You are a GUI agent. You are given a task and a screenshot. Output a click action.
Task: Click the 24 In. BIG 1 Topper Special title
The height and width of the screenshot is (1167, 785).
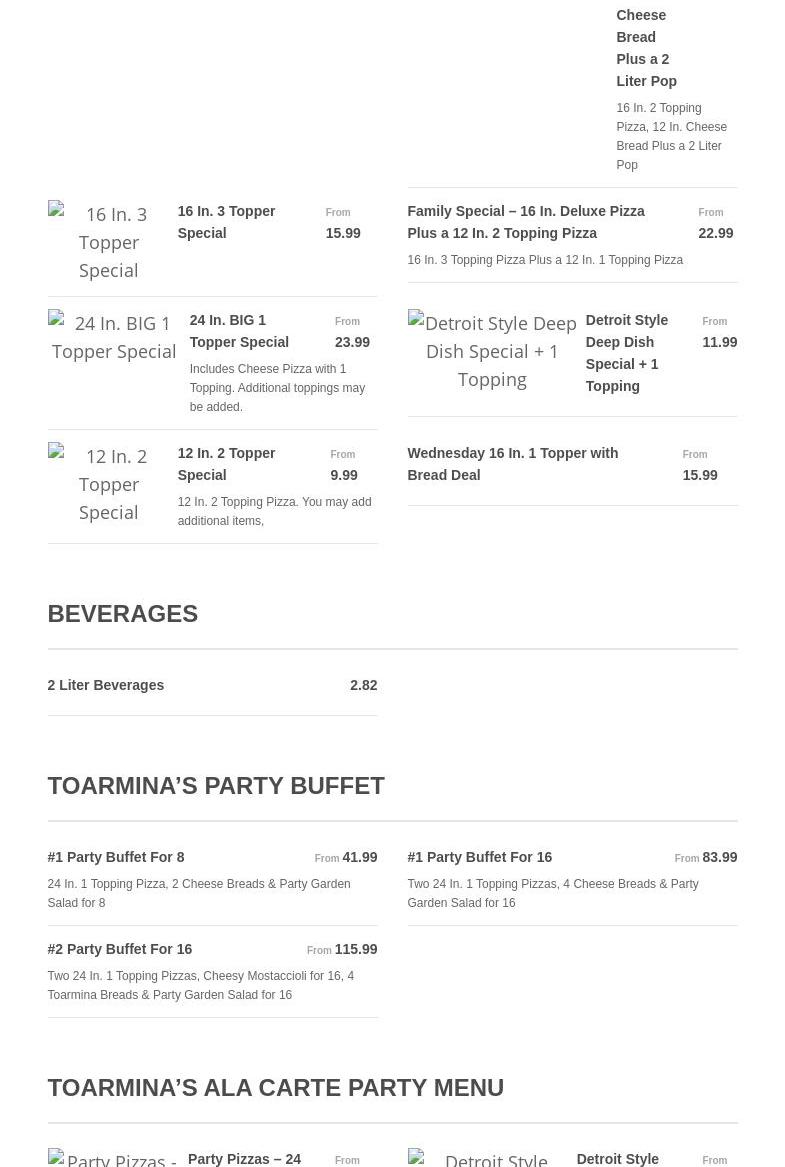pyautogui.click(x=239, y=331)
